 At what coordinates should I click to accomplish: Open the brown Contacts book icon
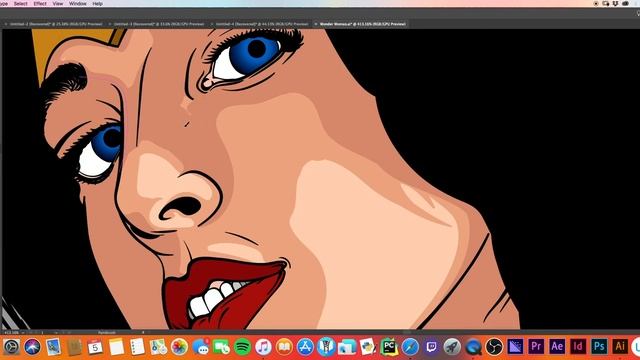tap(74, 347)
